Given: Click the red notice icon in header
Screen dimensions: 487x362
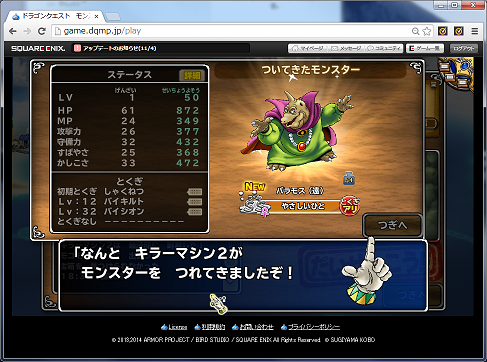Looking at the screenshot, I should (x=77, y=48).
